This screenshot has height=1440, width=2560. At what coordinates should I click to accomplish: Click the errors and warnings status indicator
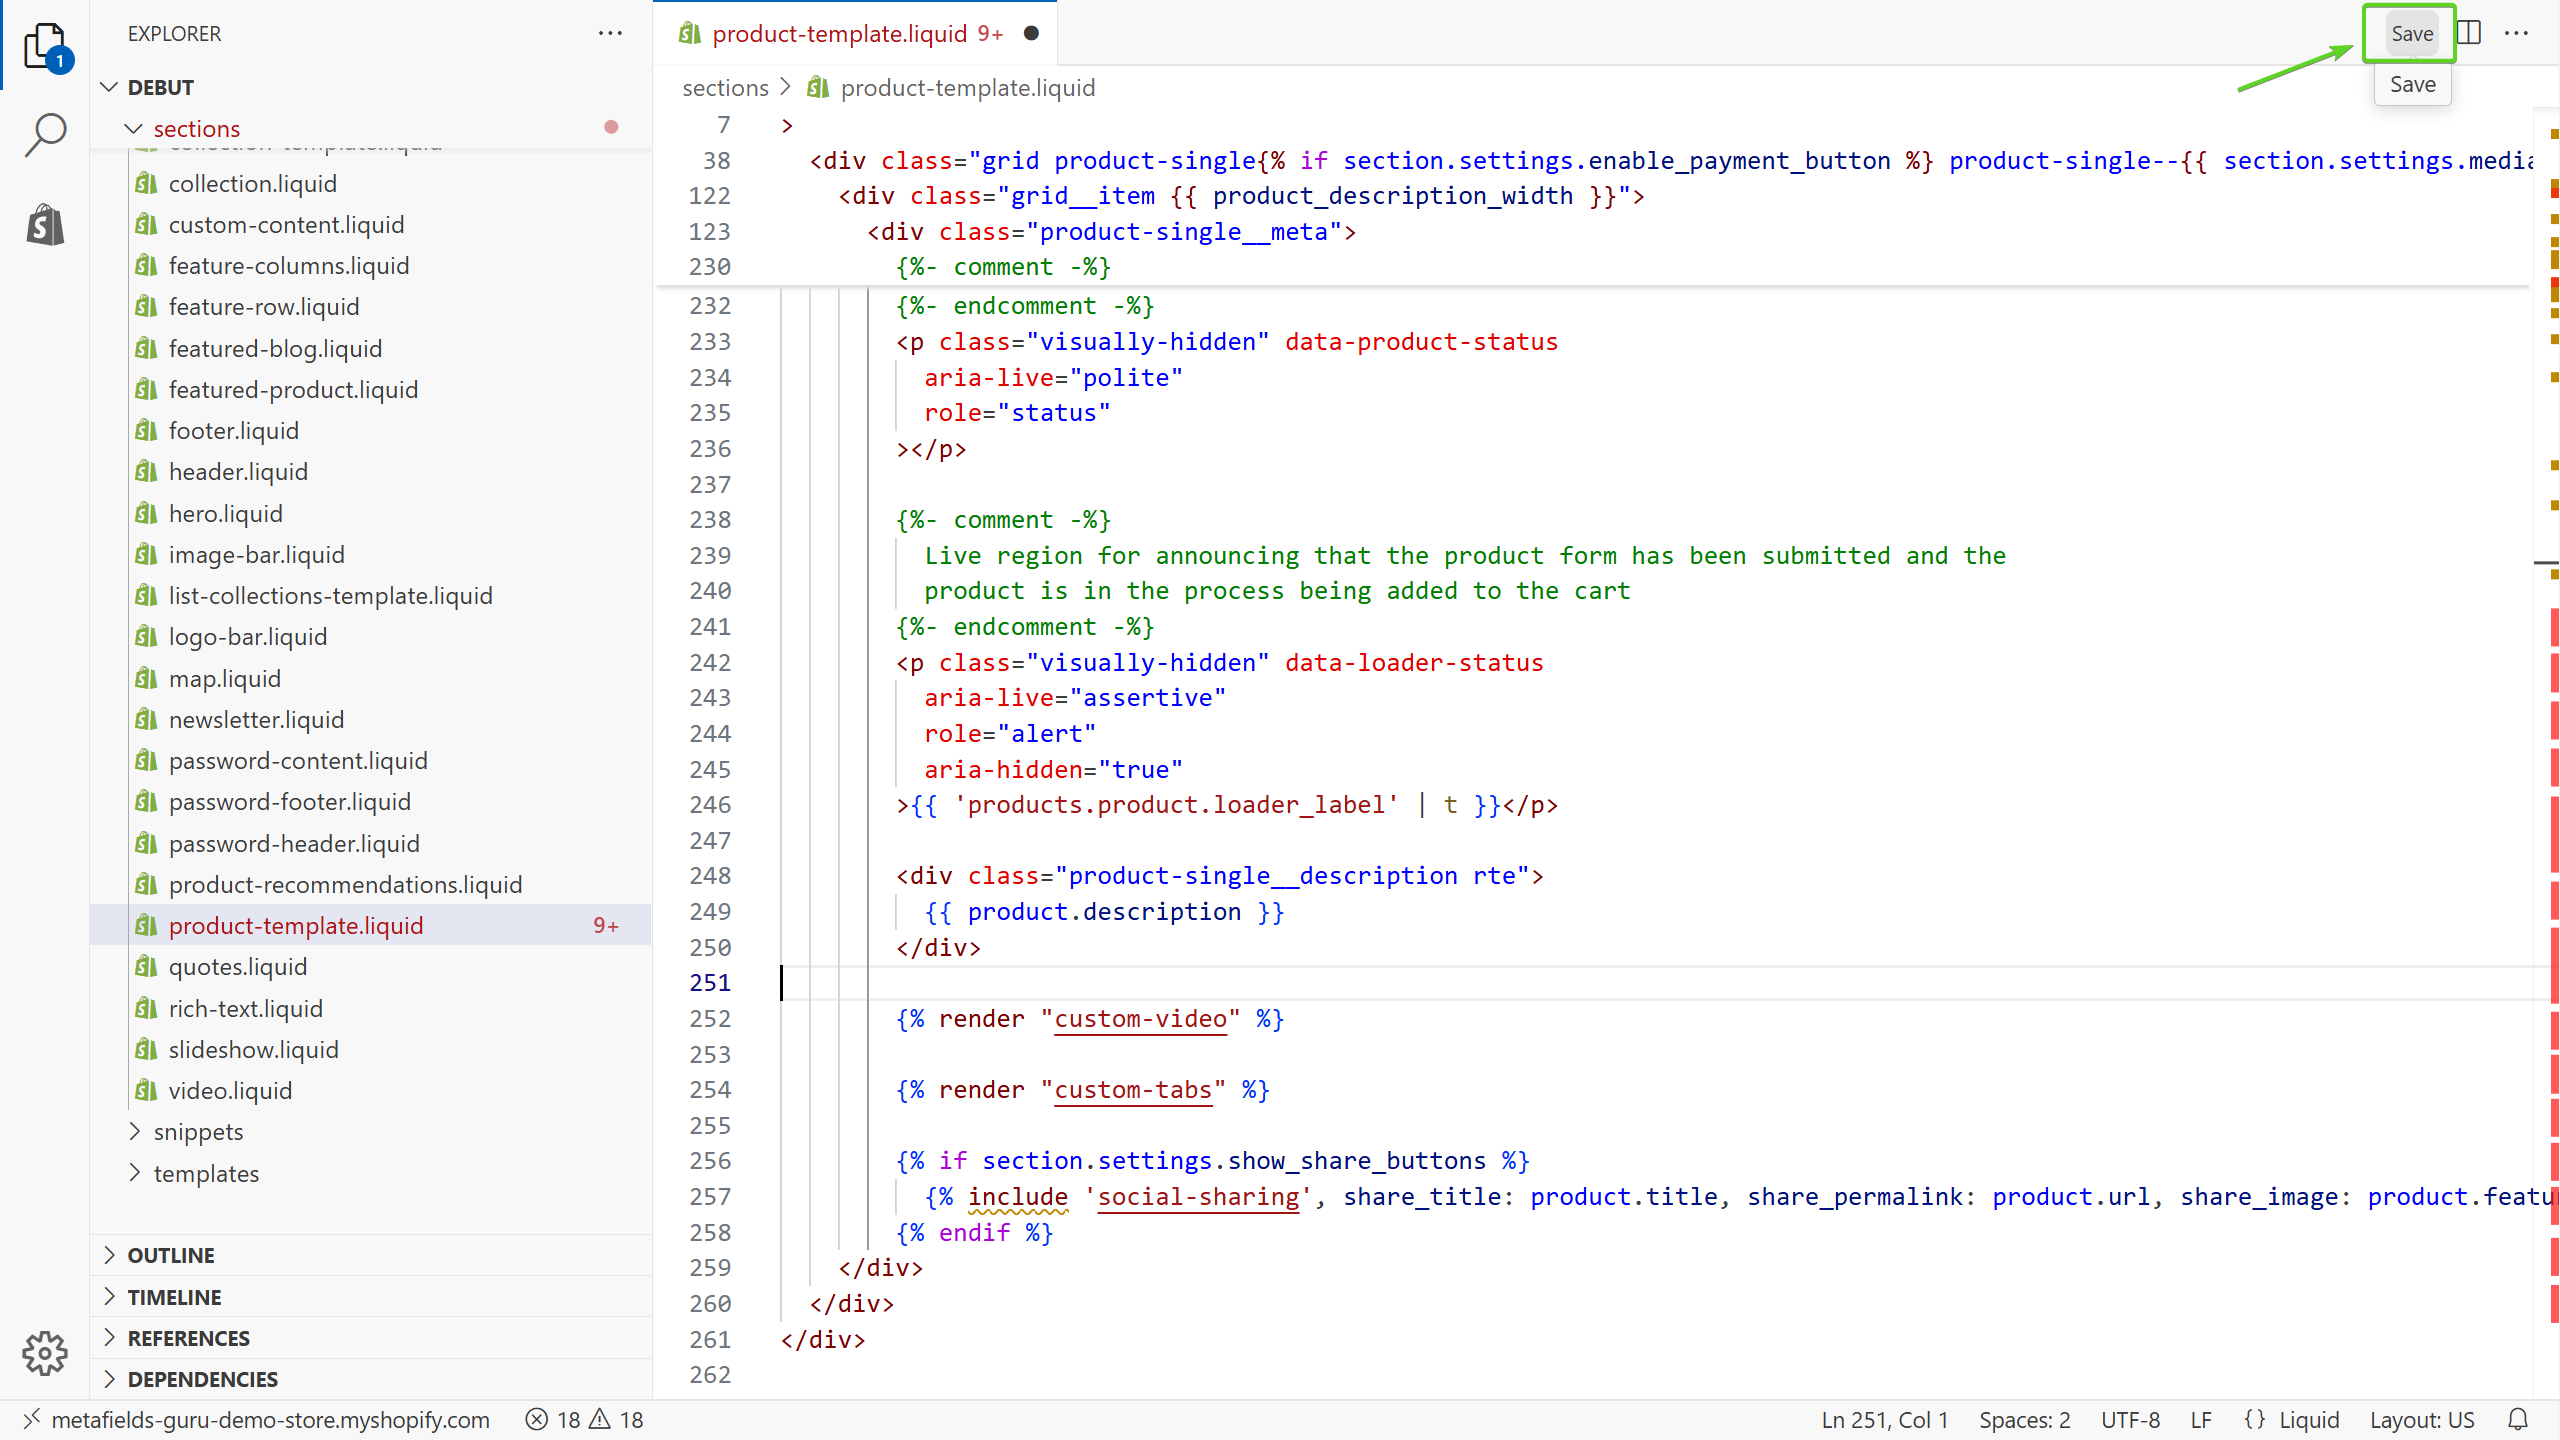585,1420
